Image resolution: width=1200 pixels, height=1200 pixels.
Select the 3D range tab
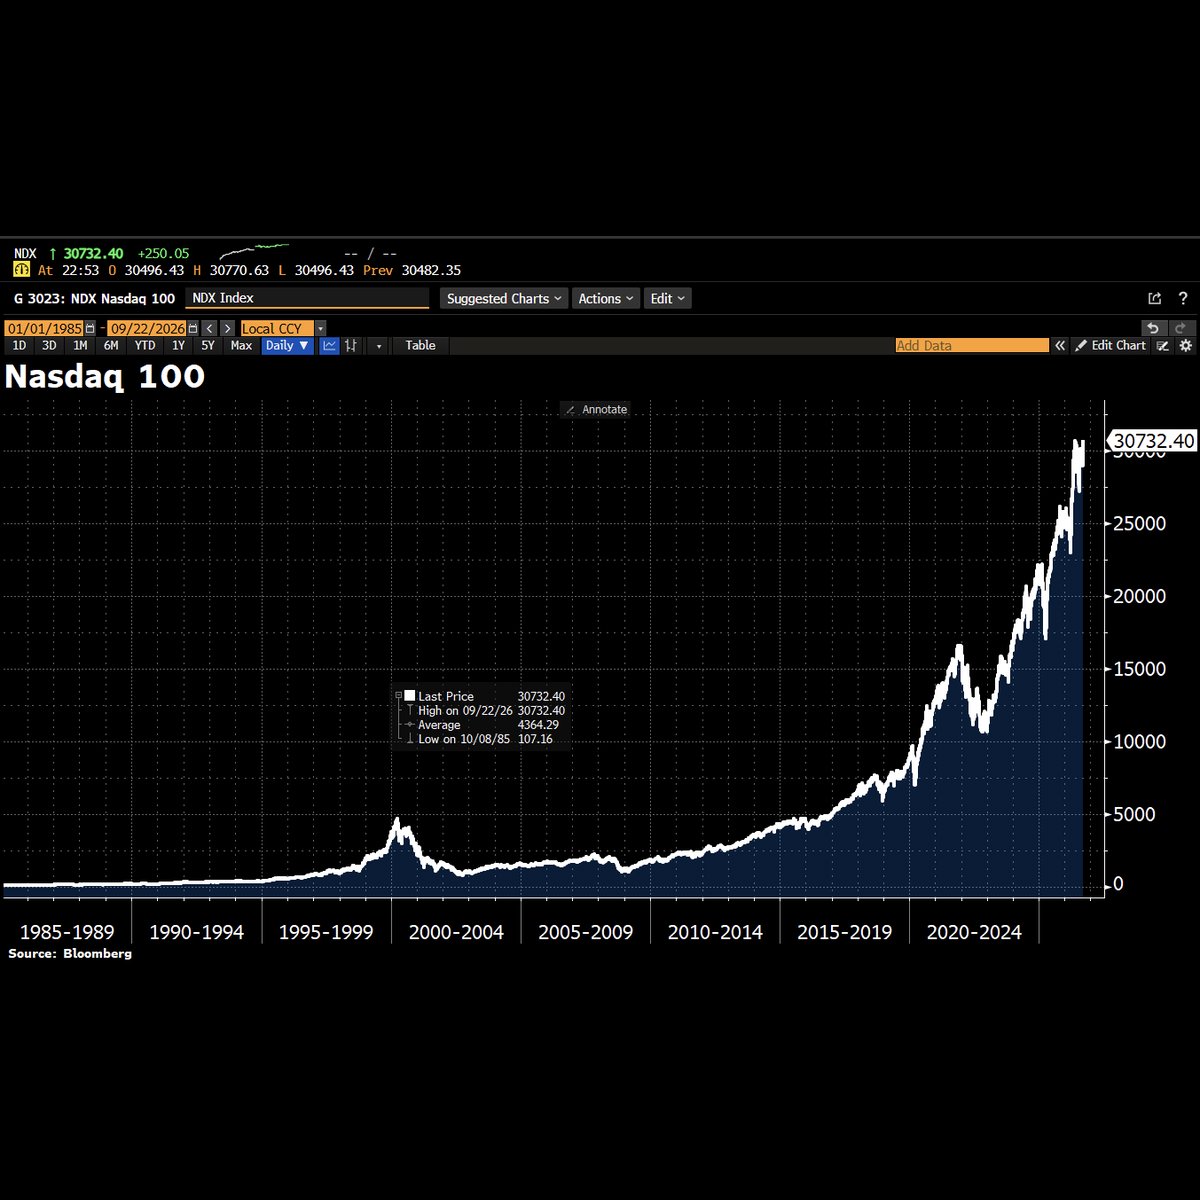(49, 345)
